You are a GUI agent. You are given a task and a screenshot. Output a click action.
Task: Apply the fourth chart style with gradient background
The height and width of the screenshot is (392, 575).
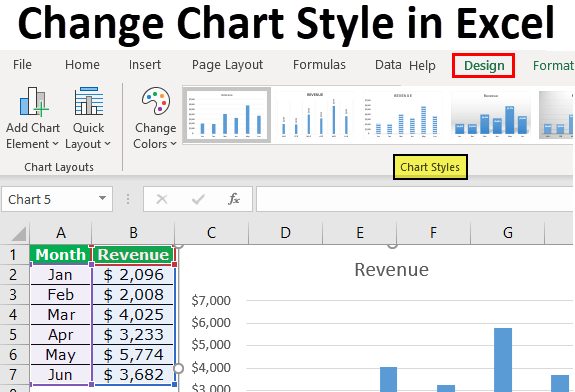[x=491, y=115]
